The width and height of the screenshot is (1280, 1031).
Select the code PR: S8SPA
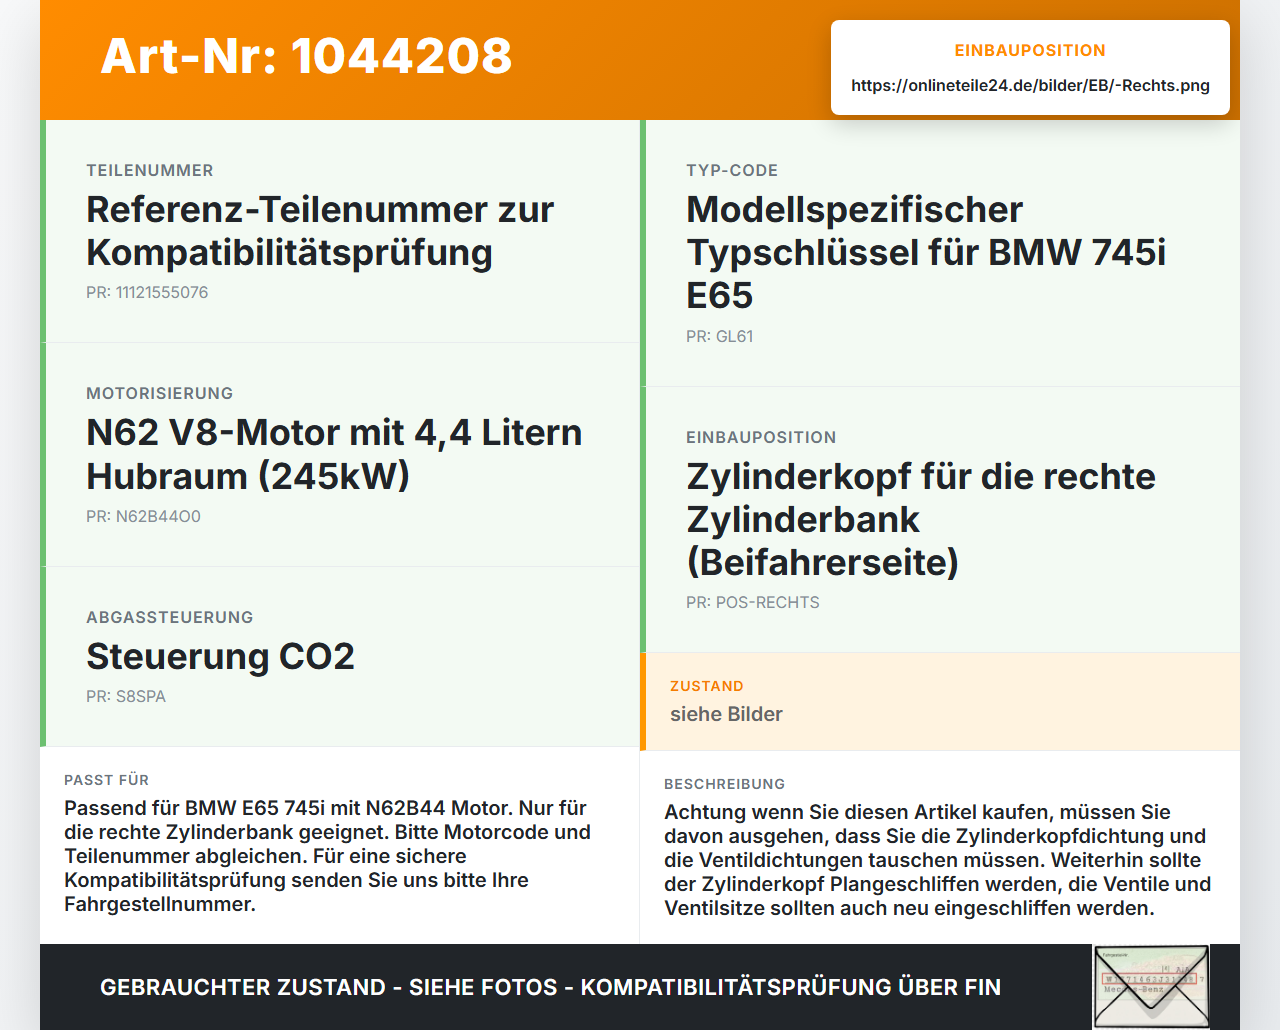coord(126,697)
